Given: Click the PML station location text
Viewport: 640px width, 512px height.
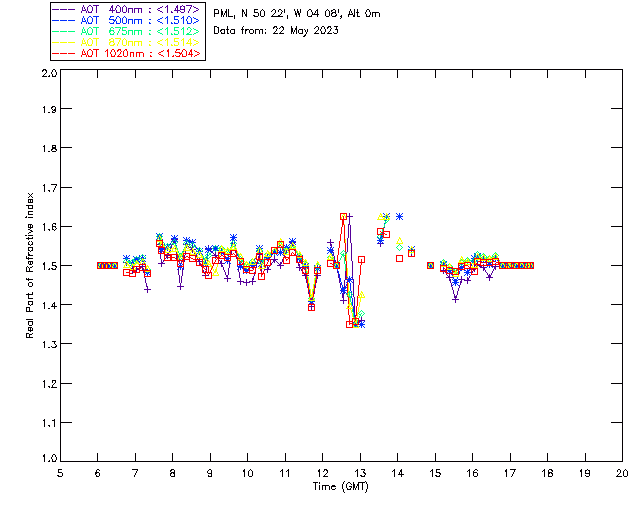Looking at the screenshot, I should 297,14.
